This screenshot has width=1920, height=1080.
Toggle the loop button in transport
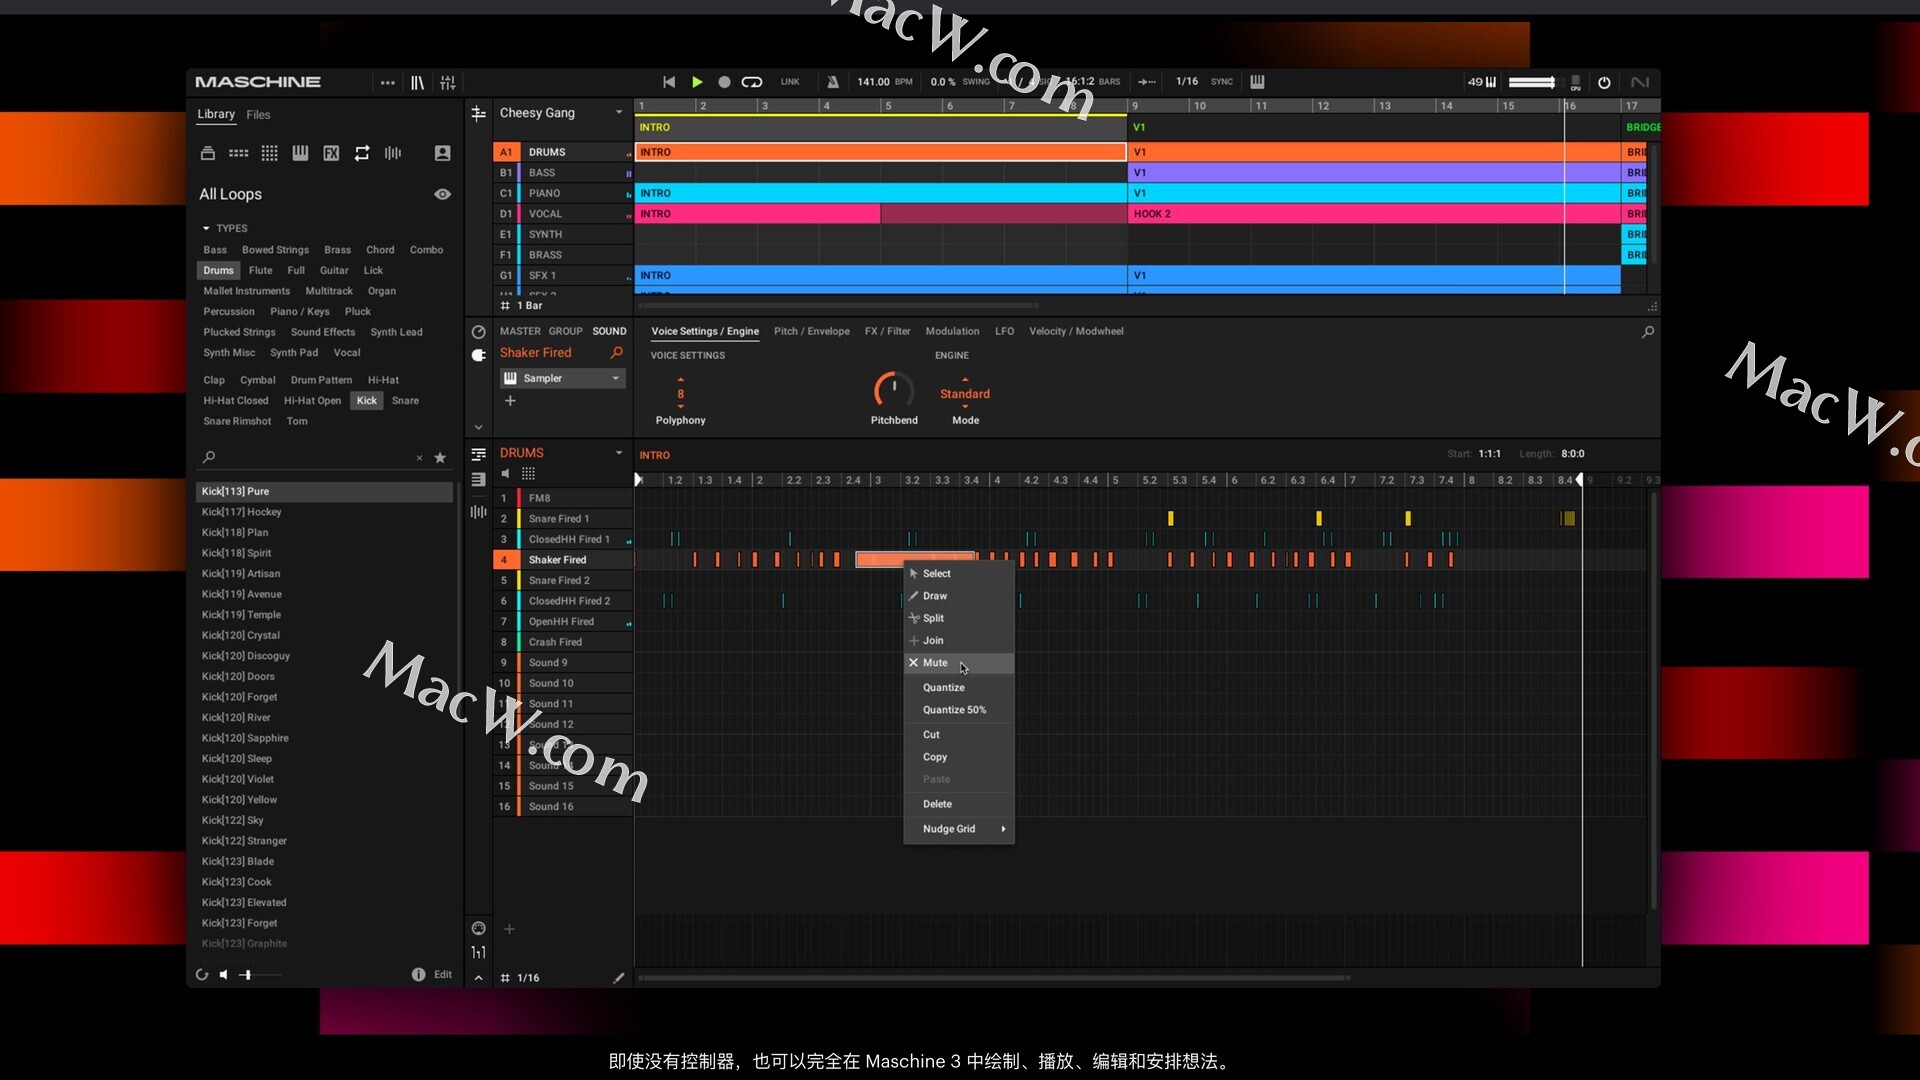(752, 82)
